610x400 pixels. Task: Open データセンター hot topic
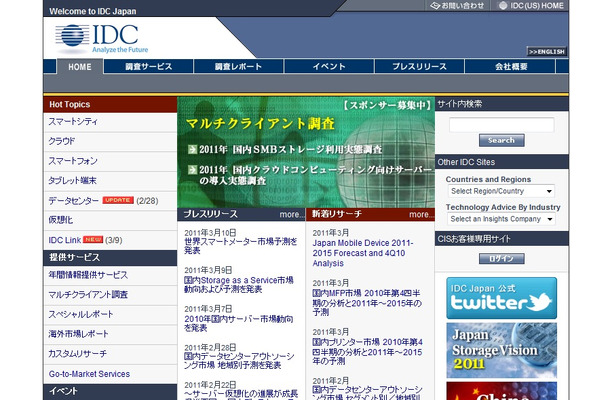pos(74,201)
